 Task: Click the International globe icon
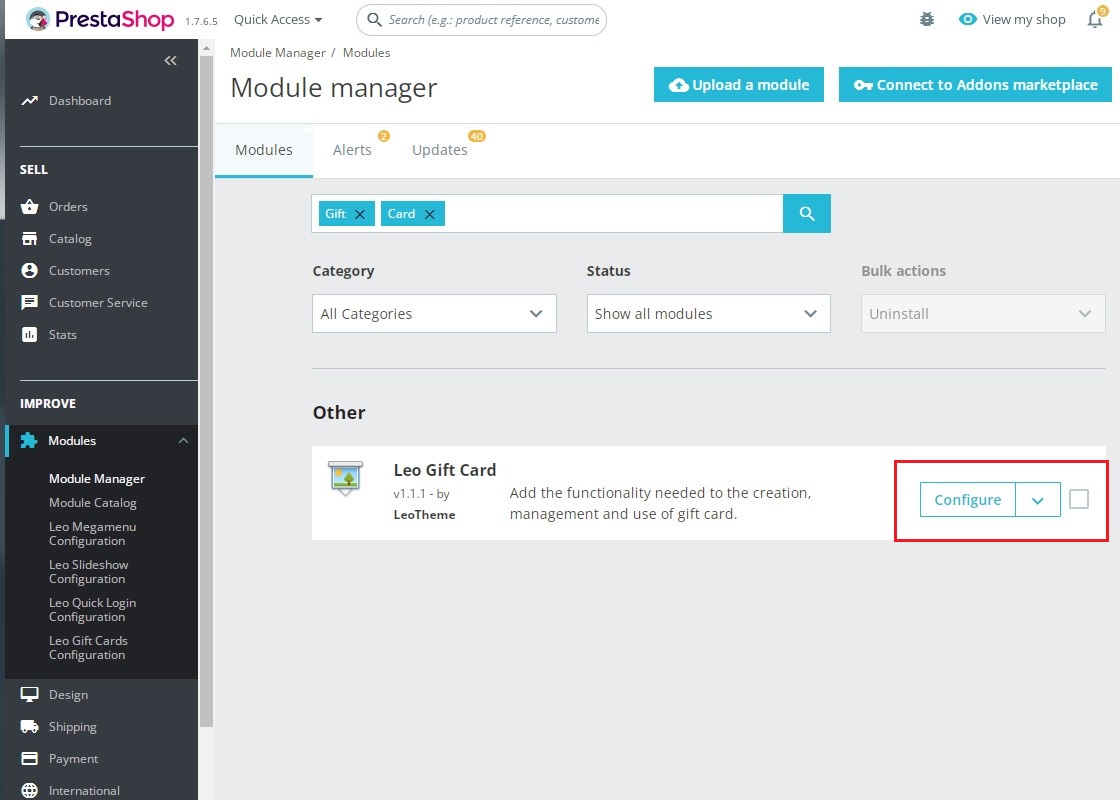(x=29, y=791)
